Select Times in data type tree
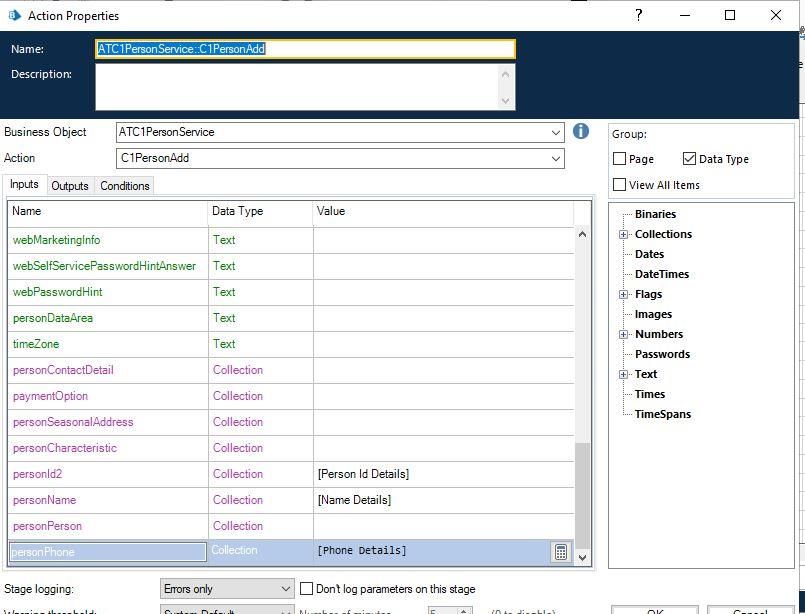805x614 pixels. tap(650, 394)
